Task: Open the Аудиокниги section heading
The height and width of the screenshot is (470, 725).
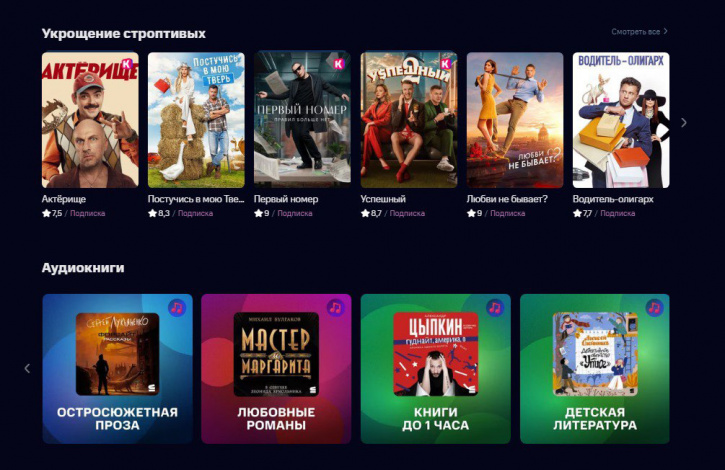Action: point(83,268)
